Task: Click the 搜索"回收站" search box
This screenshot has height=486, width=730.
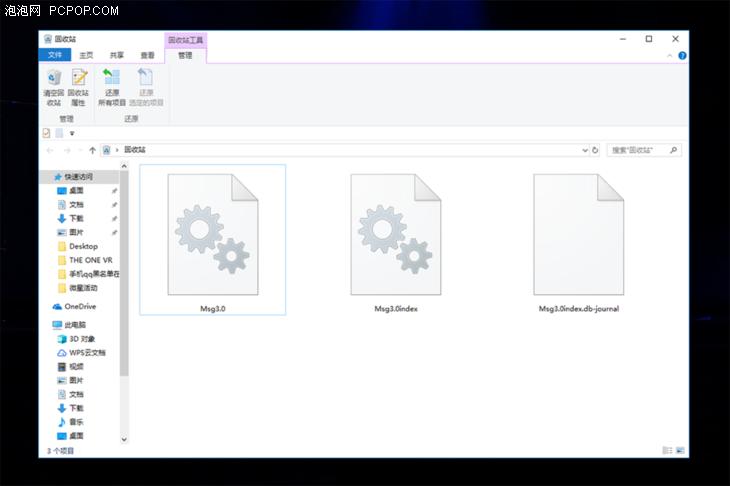Action: click(640, 150)
